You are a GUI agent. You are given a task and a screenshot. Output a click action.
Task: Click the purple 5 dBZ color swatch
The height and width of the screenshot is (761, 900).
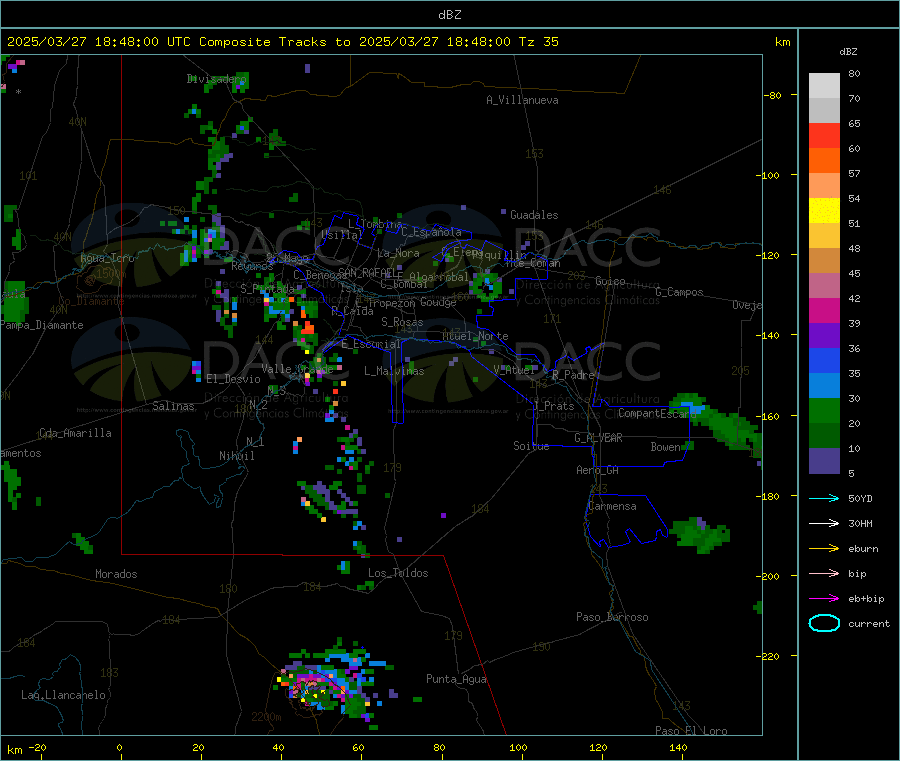[x=824, y=461]
